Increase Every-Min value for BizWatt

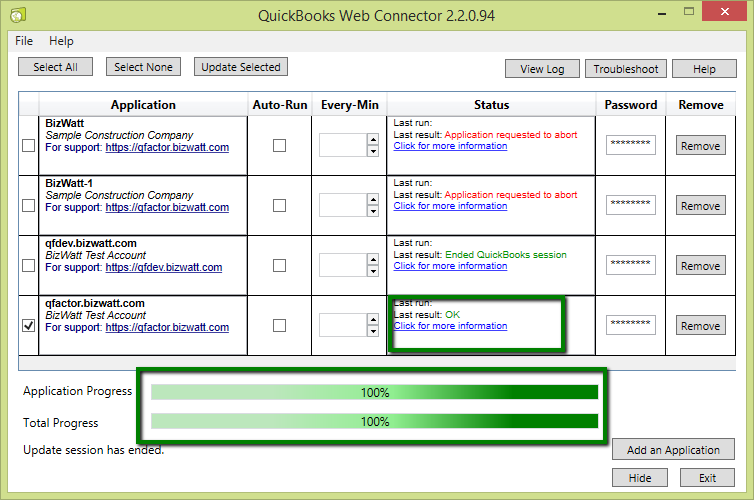point(373,139)
